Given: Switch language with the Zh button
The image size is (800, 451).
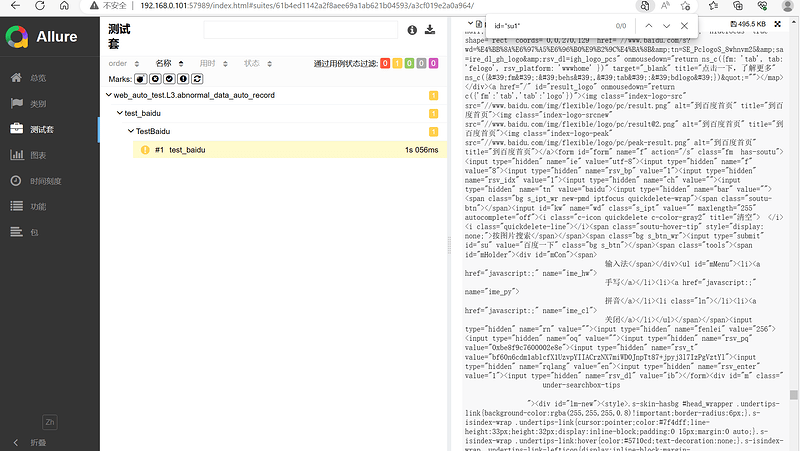Looking at the screenshot, I should (49, 422).
